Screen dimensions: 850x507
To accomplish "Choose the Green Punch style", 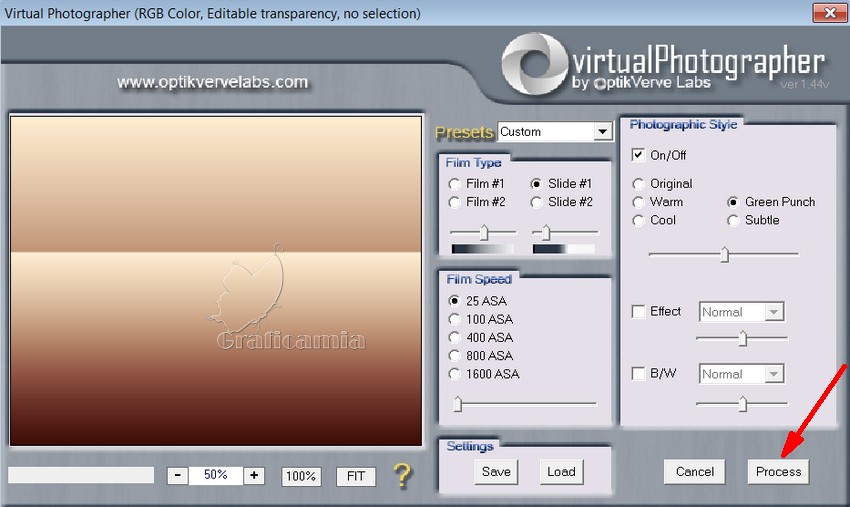I will coord(733,202).
